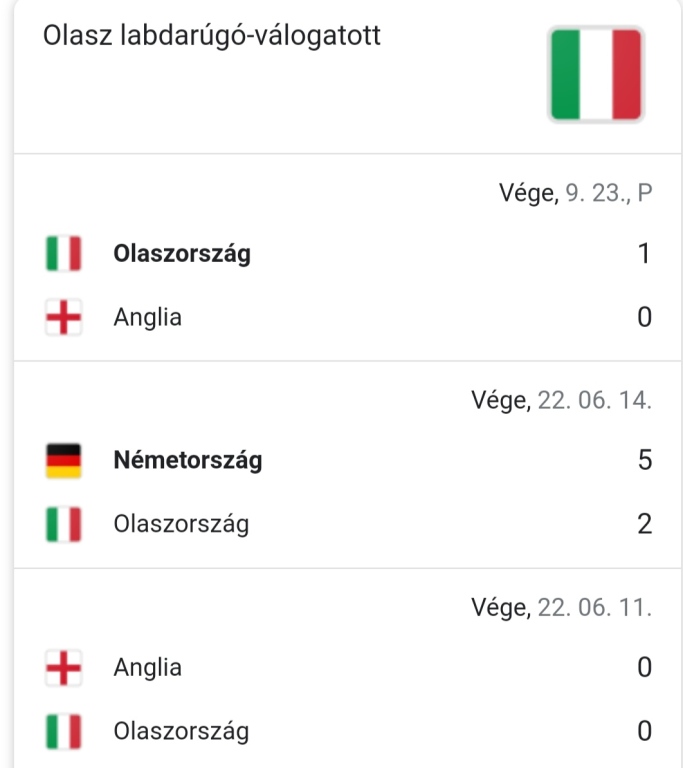Click the large Italy flag team logo
The image size is (683, 768).
[x=595, y=74]
